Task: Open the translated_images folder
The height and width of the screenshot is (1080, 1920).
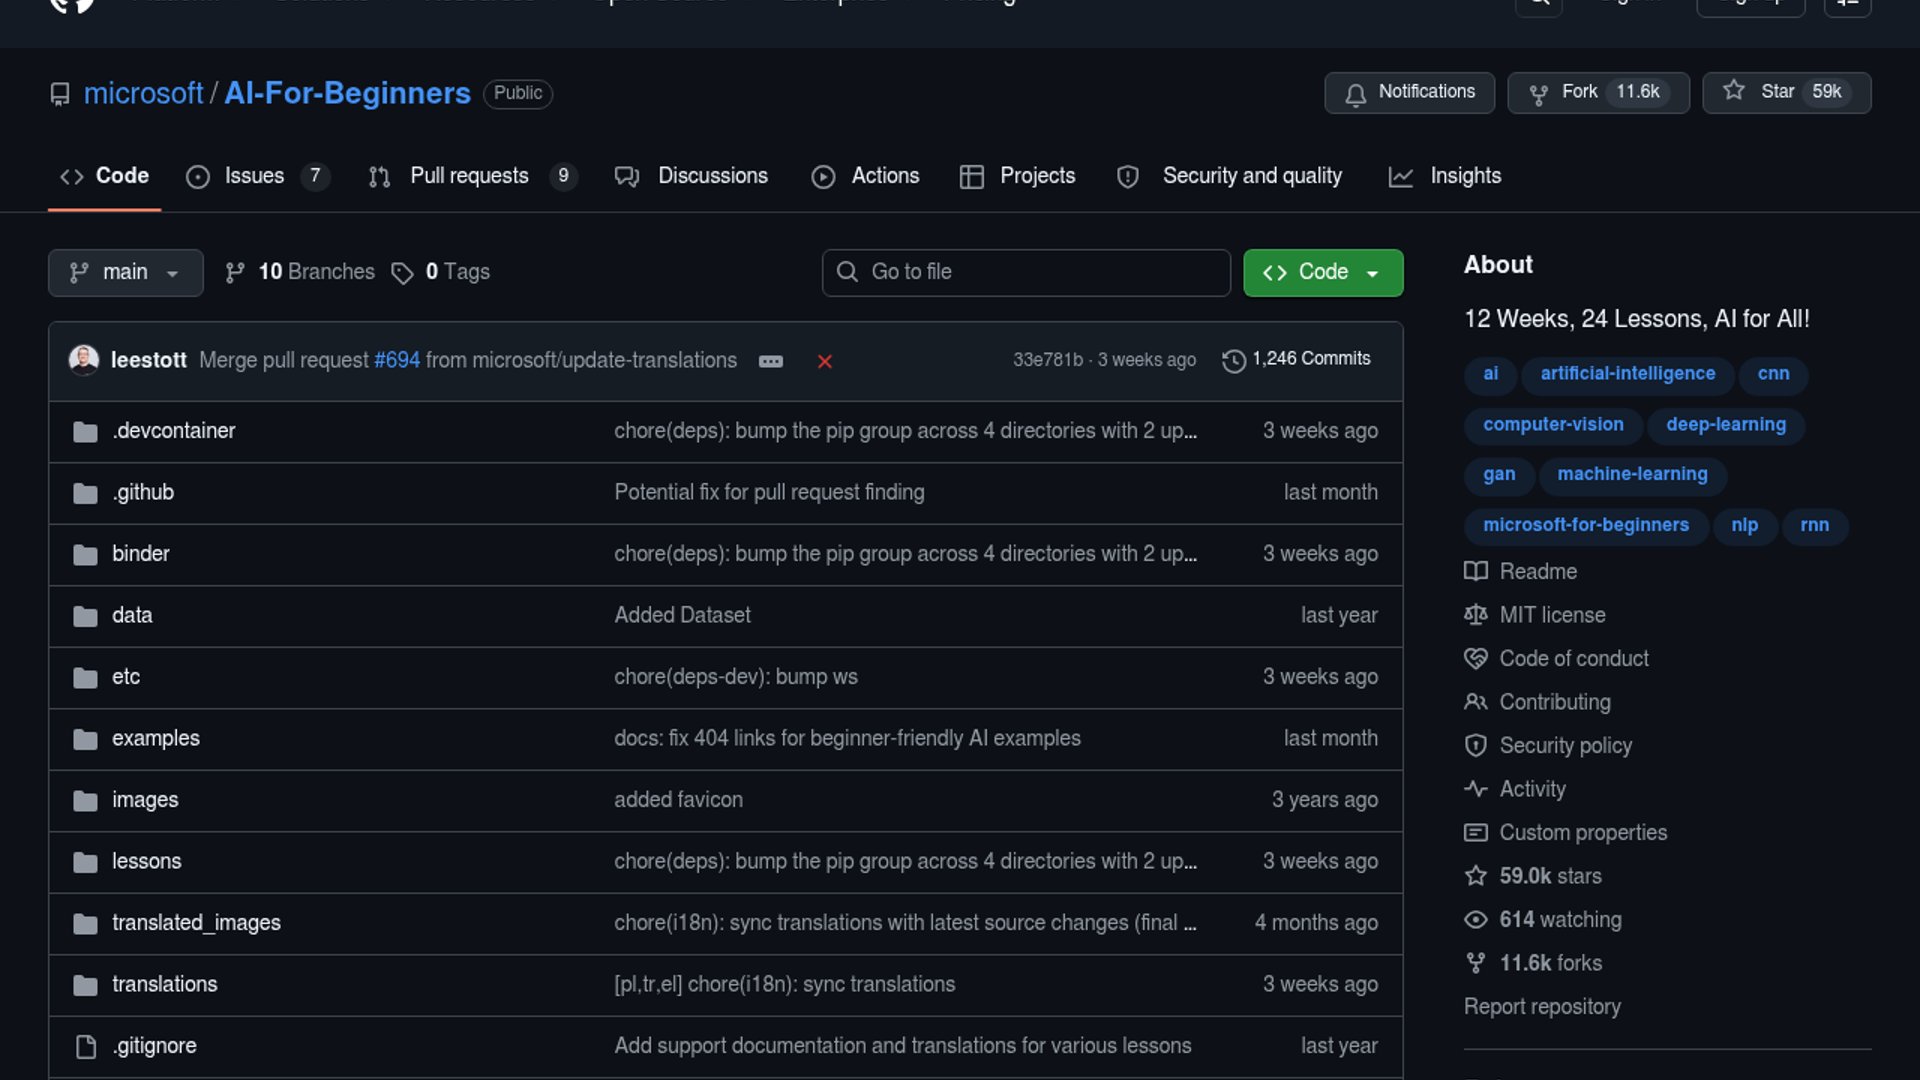Action: [x=196, y=923]
